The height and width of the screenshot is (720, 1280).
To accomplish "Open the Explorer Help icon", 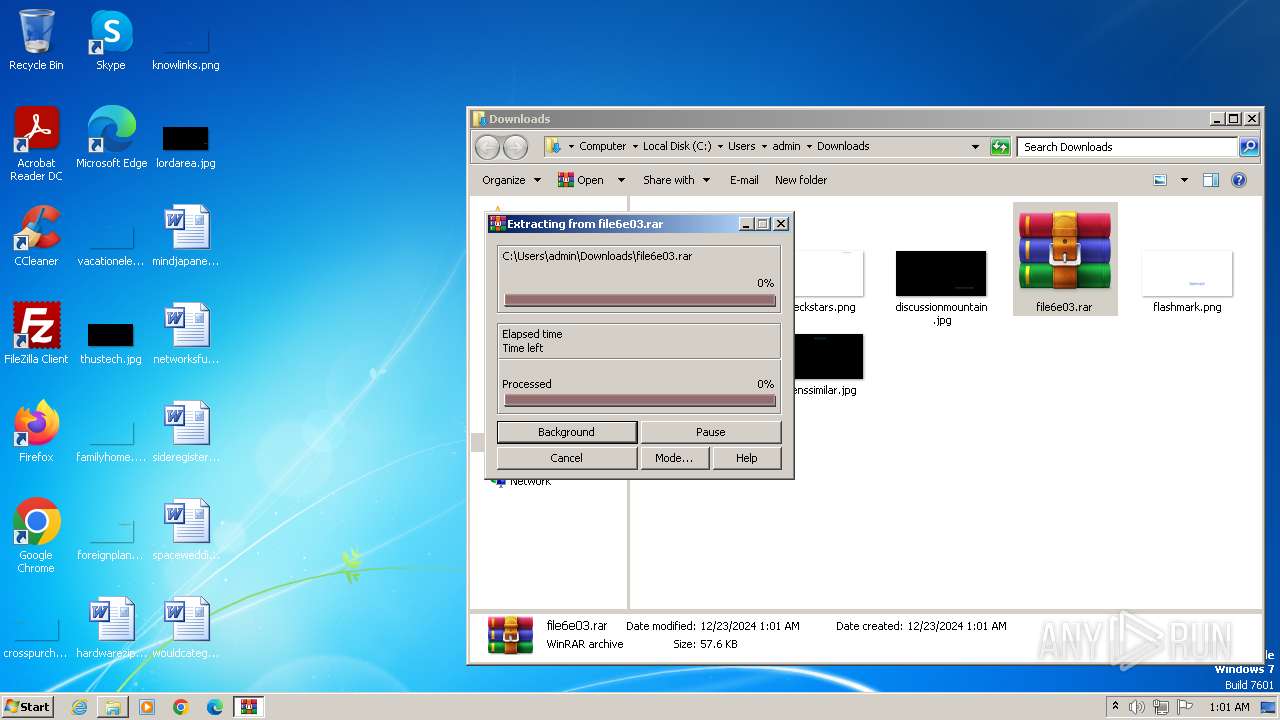I will coord(1239,180).
